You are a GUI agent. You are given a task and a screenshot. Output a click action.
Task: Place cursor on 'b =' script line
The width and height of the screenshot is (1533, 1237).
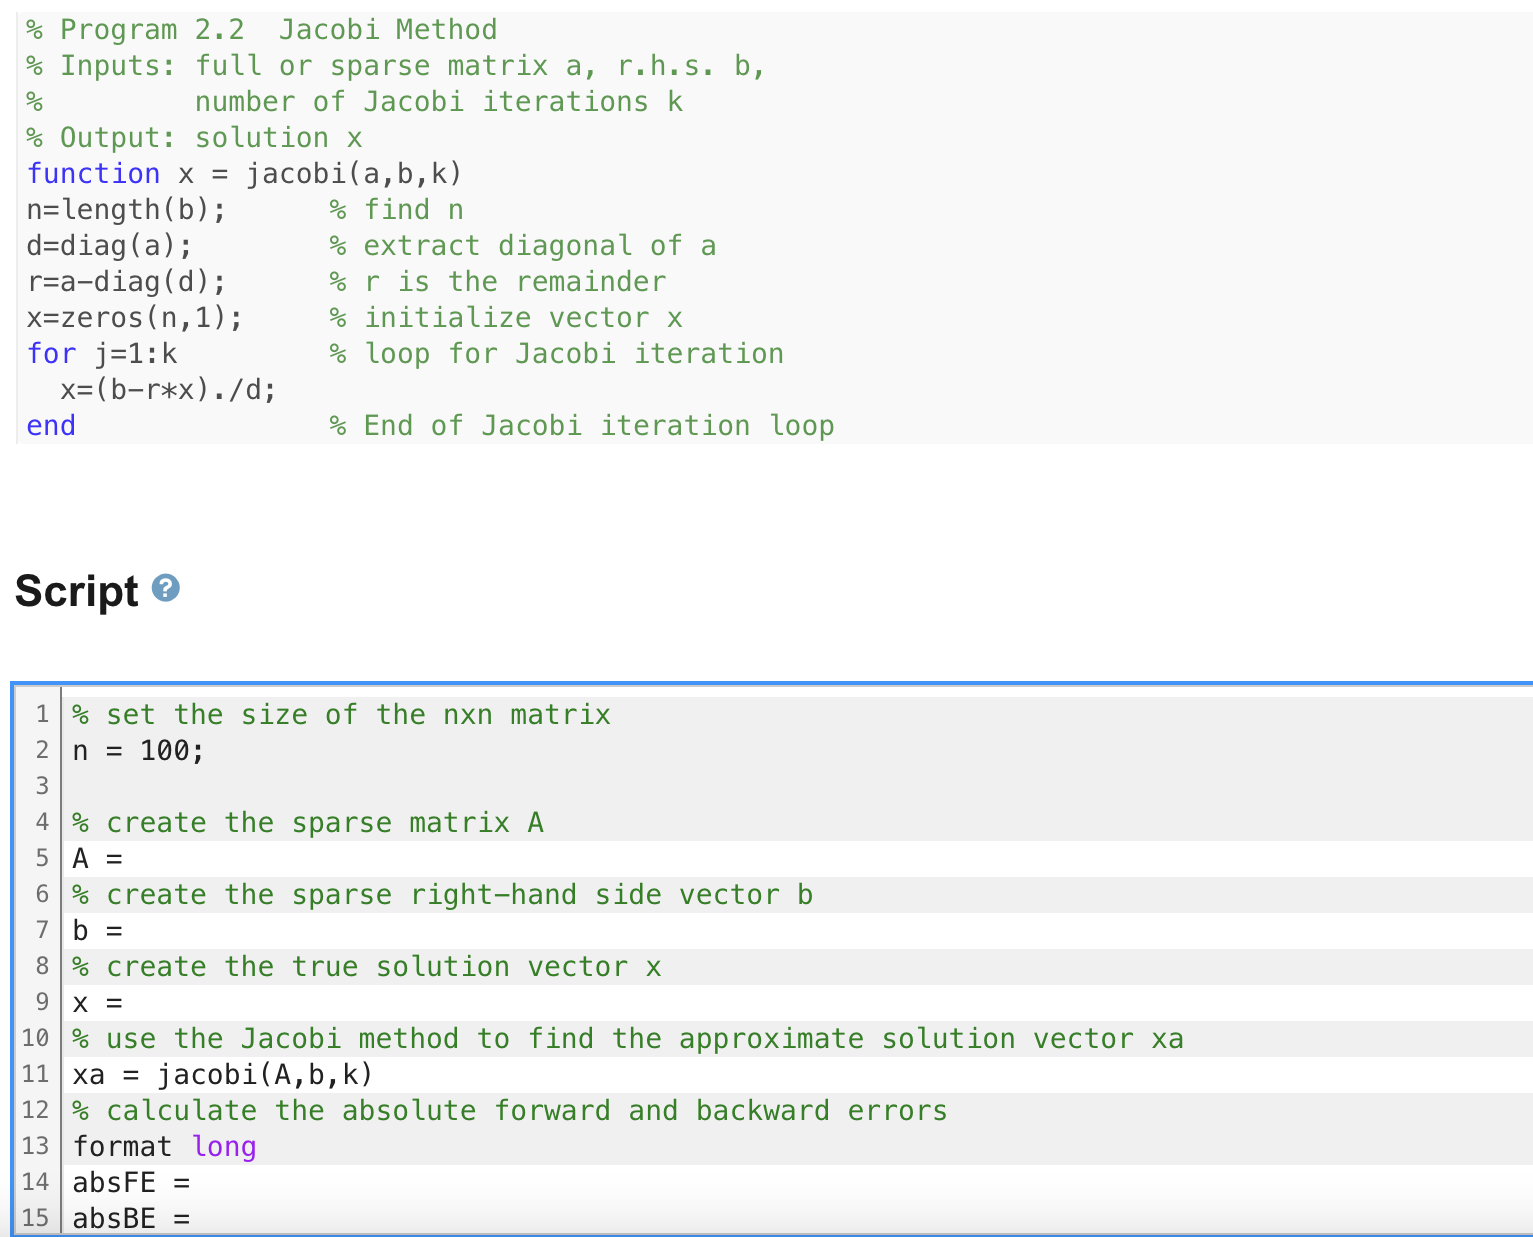[97, 931]
